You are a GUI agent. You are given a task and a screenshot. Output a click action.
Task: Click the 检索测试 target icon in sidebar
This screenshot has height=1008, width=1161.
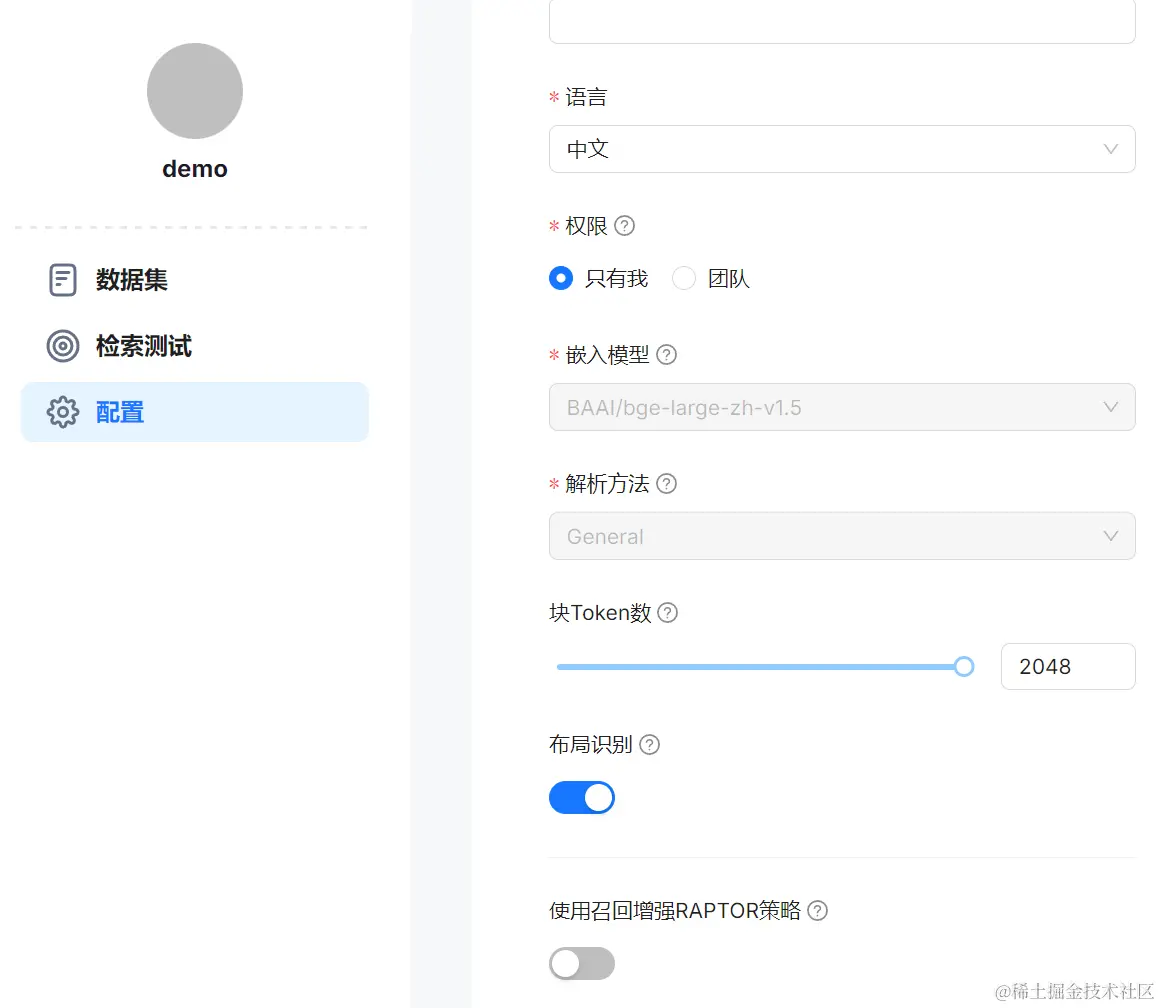(62, 346)
